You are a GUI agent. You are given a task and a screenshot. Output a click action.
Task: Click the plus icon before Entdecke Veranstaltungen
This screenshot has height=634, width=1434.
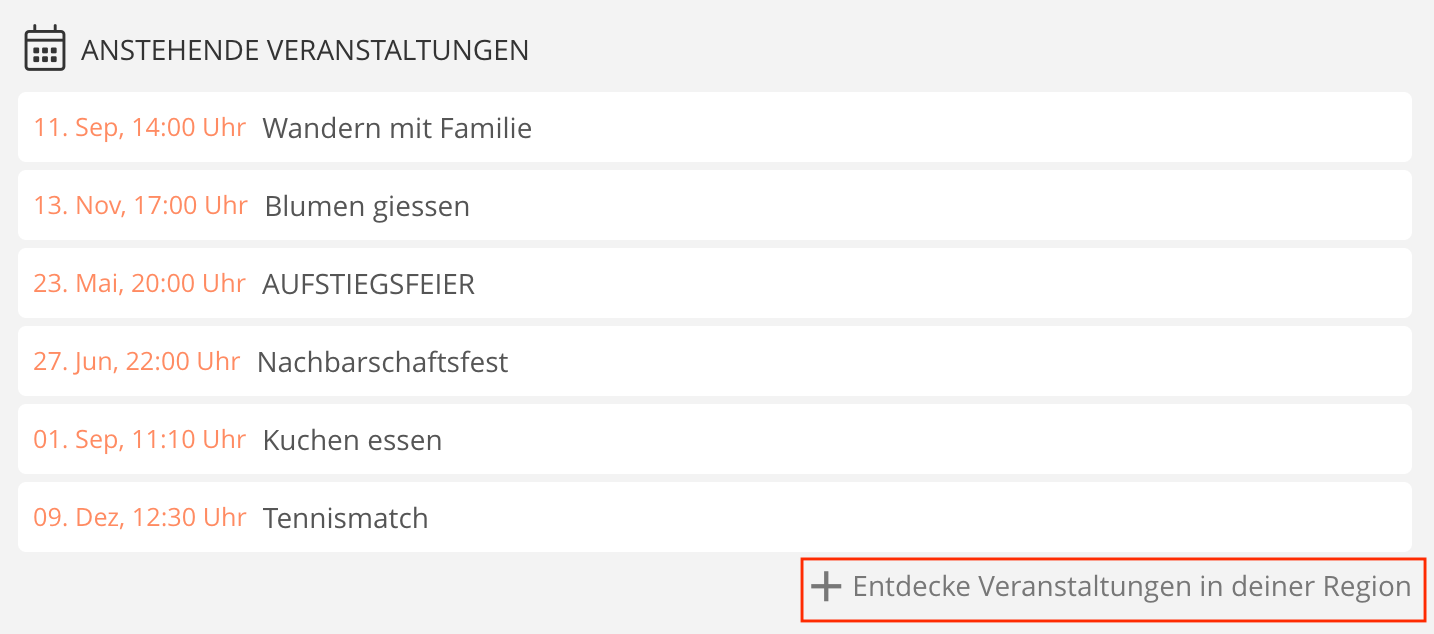click(826, 586)
